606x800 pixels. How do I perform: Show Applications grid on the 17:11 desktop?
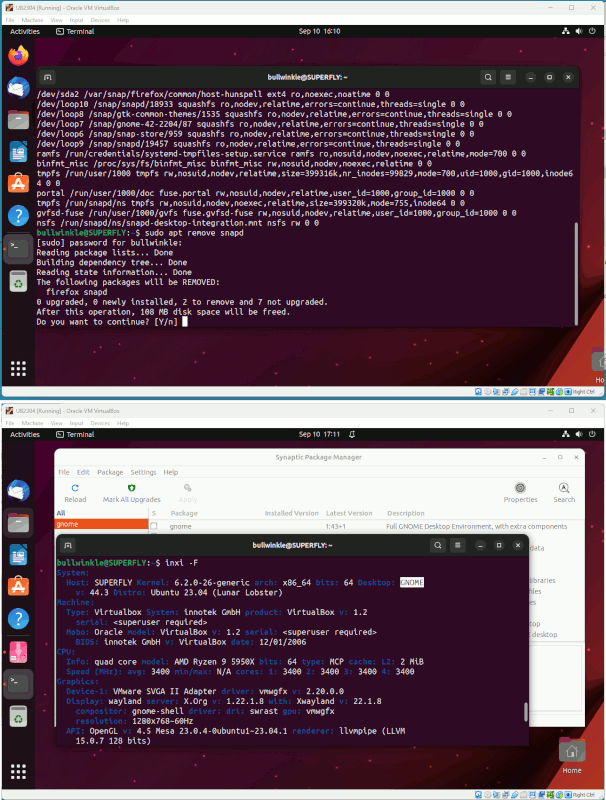[x=18, y=771]
